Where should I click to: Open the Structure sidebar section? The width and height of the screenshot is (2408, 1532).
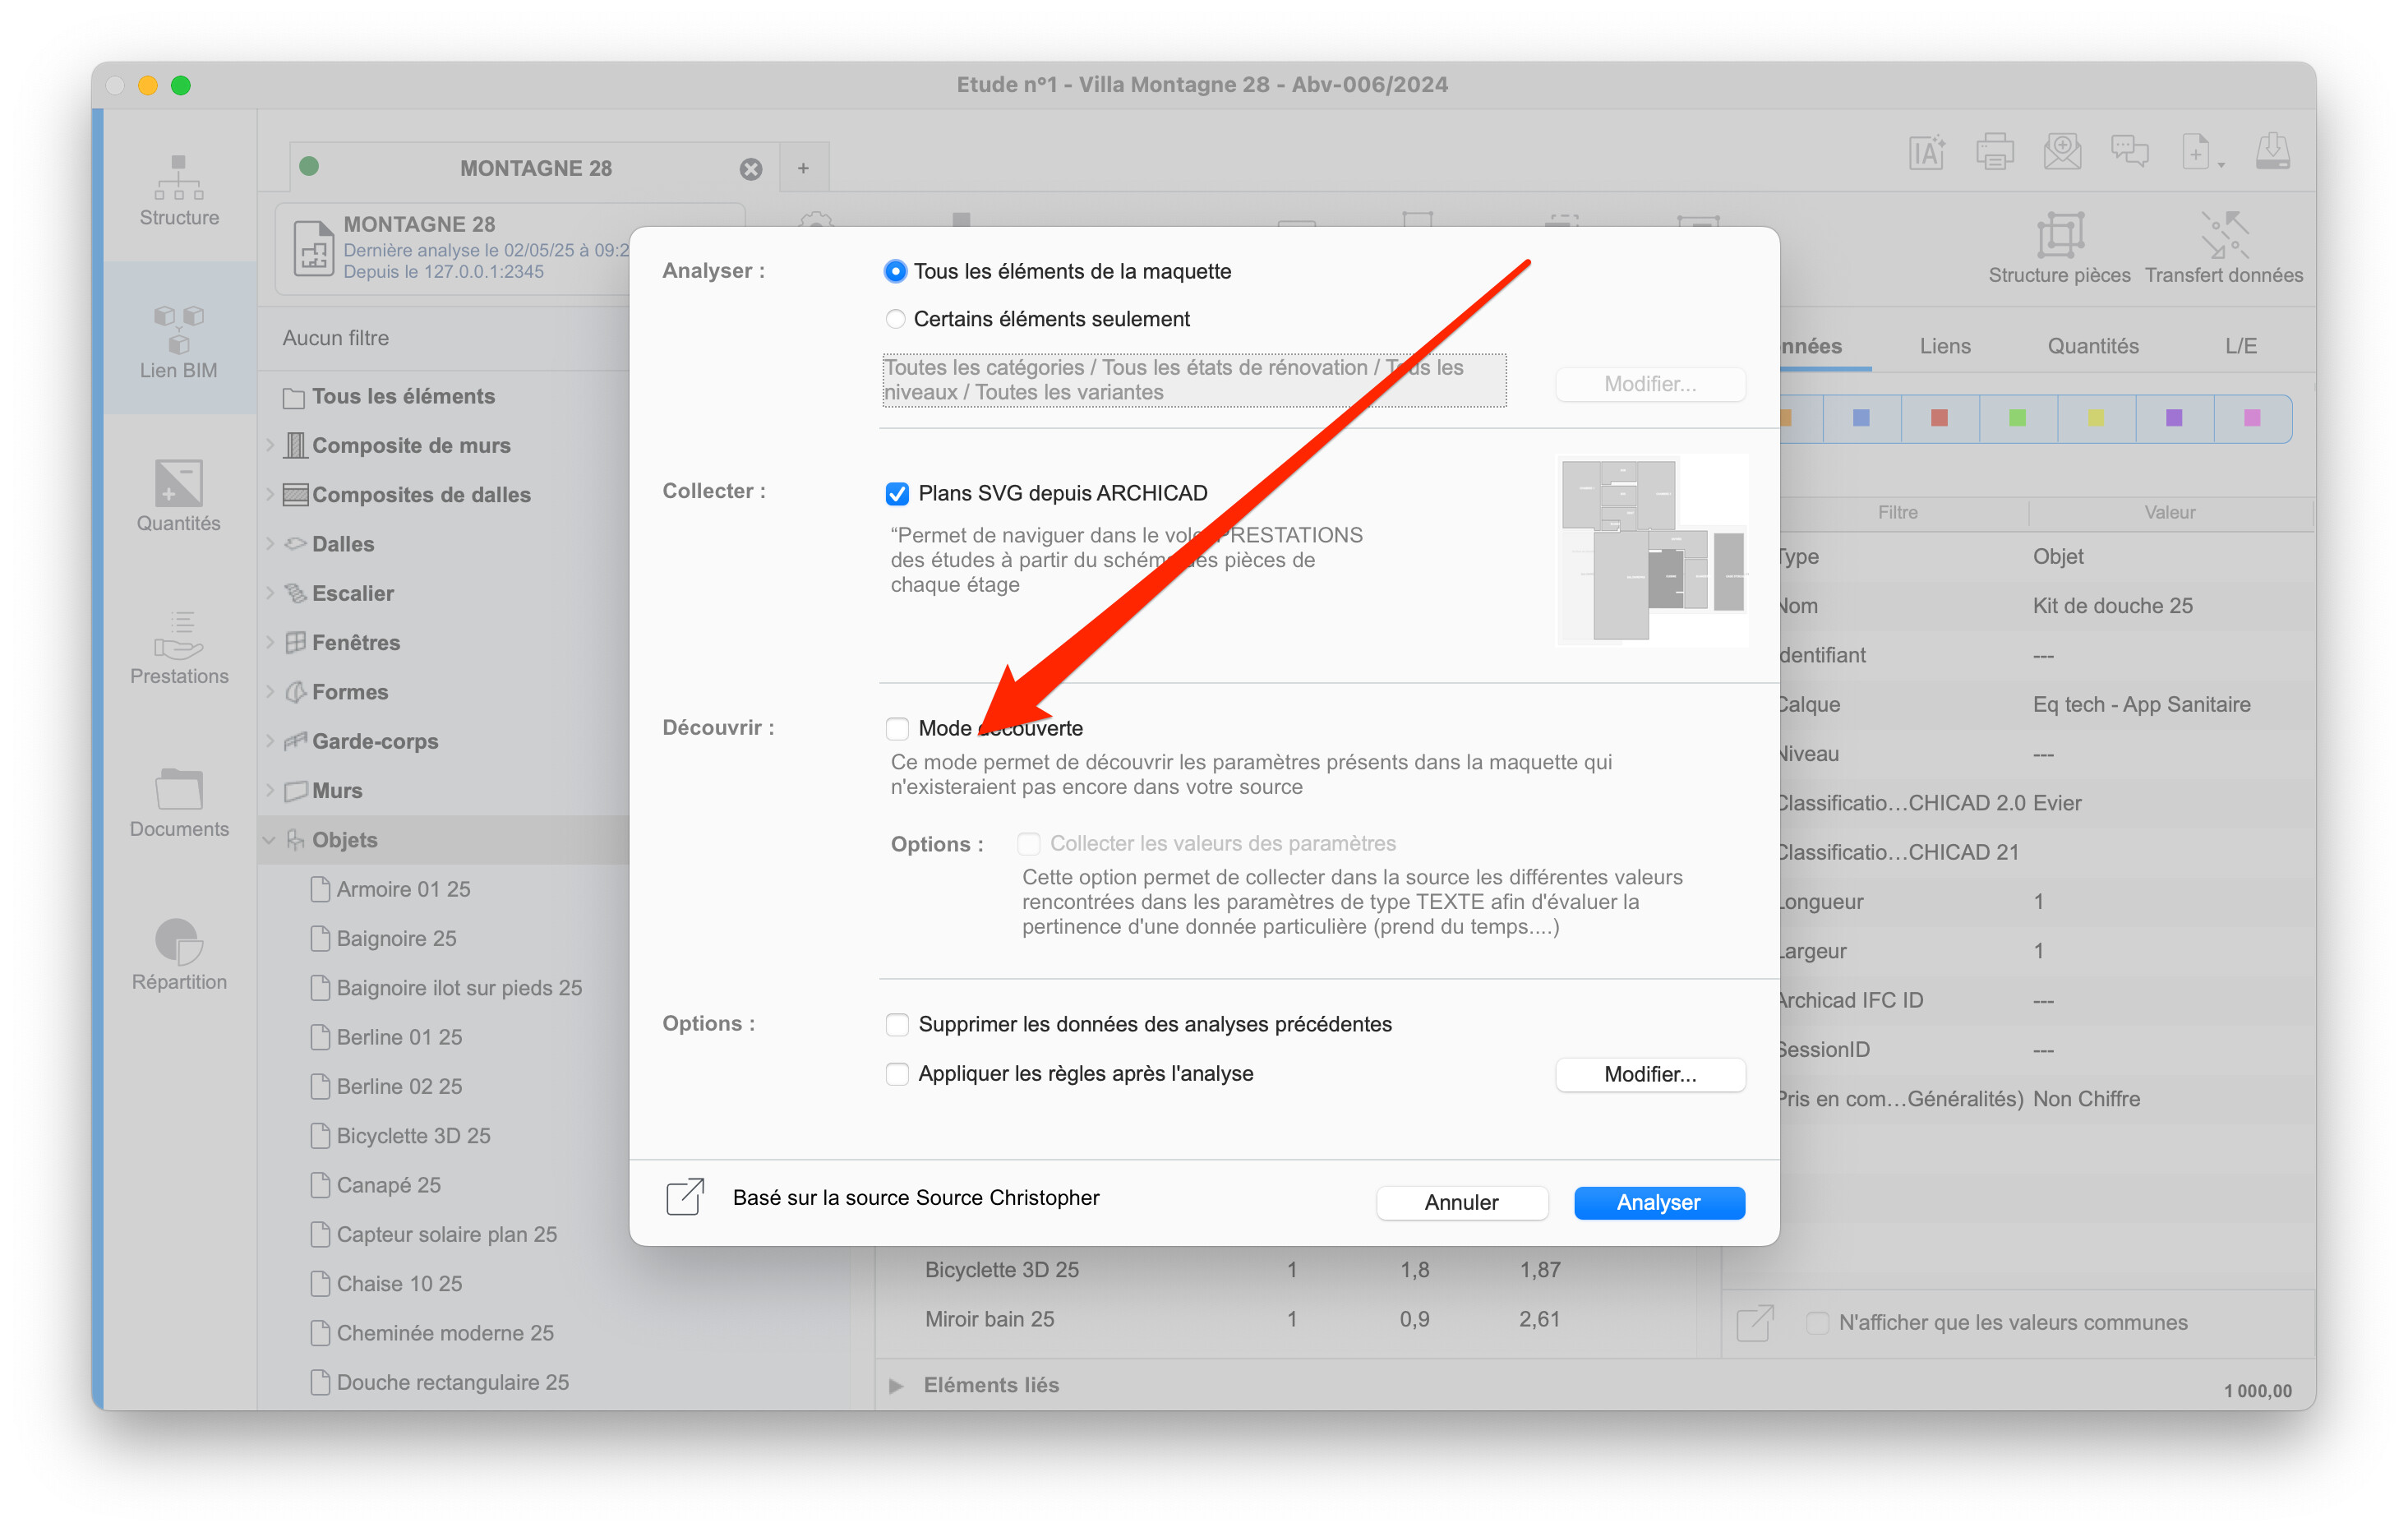(179, 191)
